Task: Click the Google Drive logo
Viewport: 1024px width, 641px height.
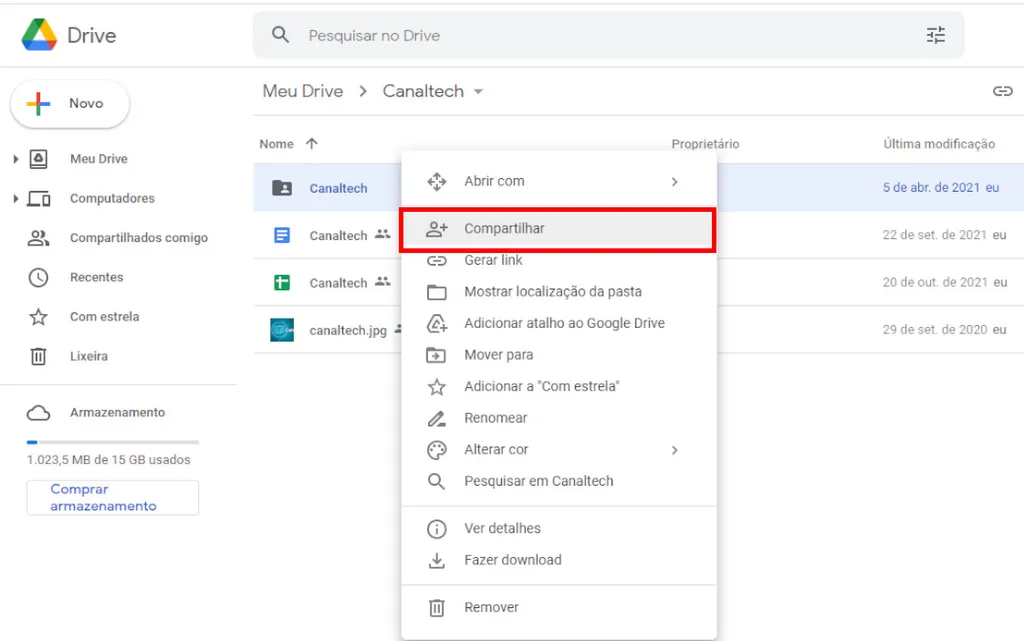Action: (x=39, y=35)
